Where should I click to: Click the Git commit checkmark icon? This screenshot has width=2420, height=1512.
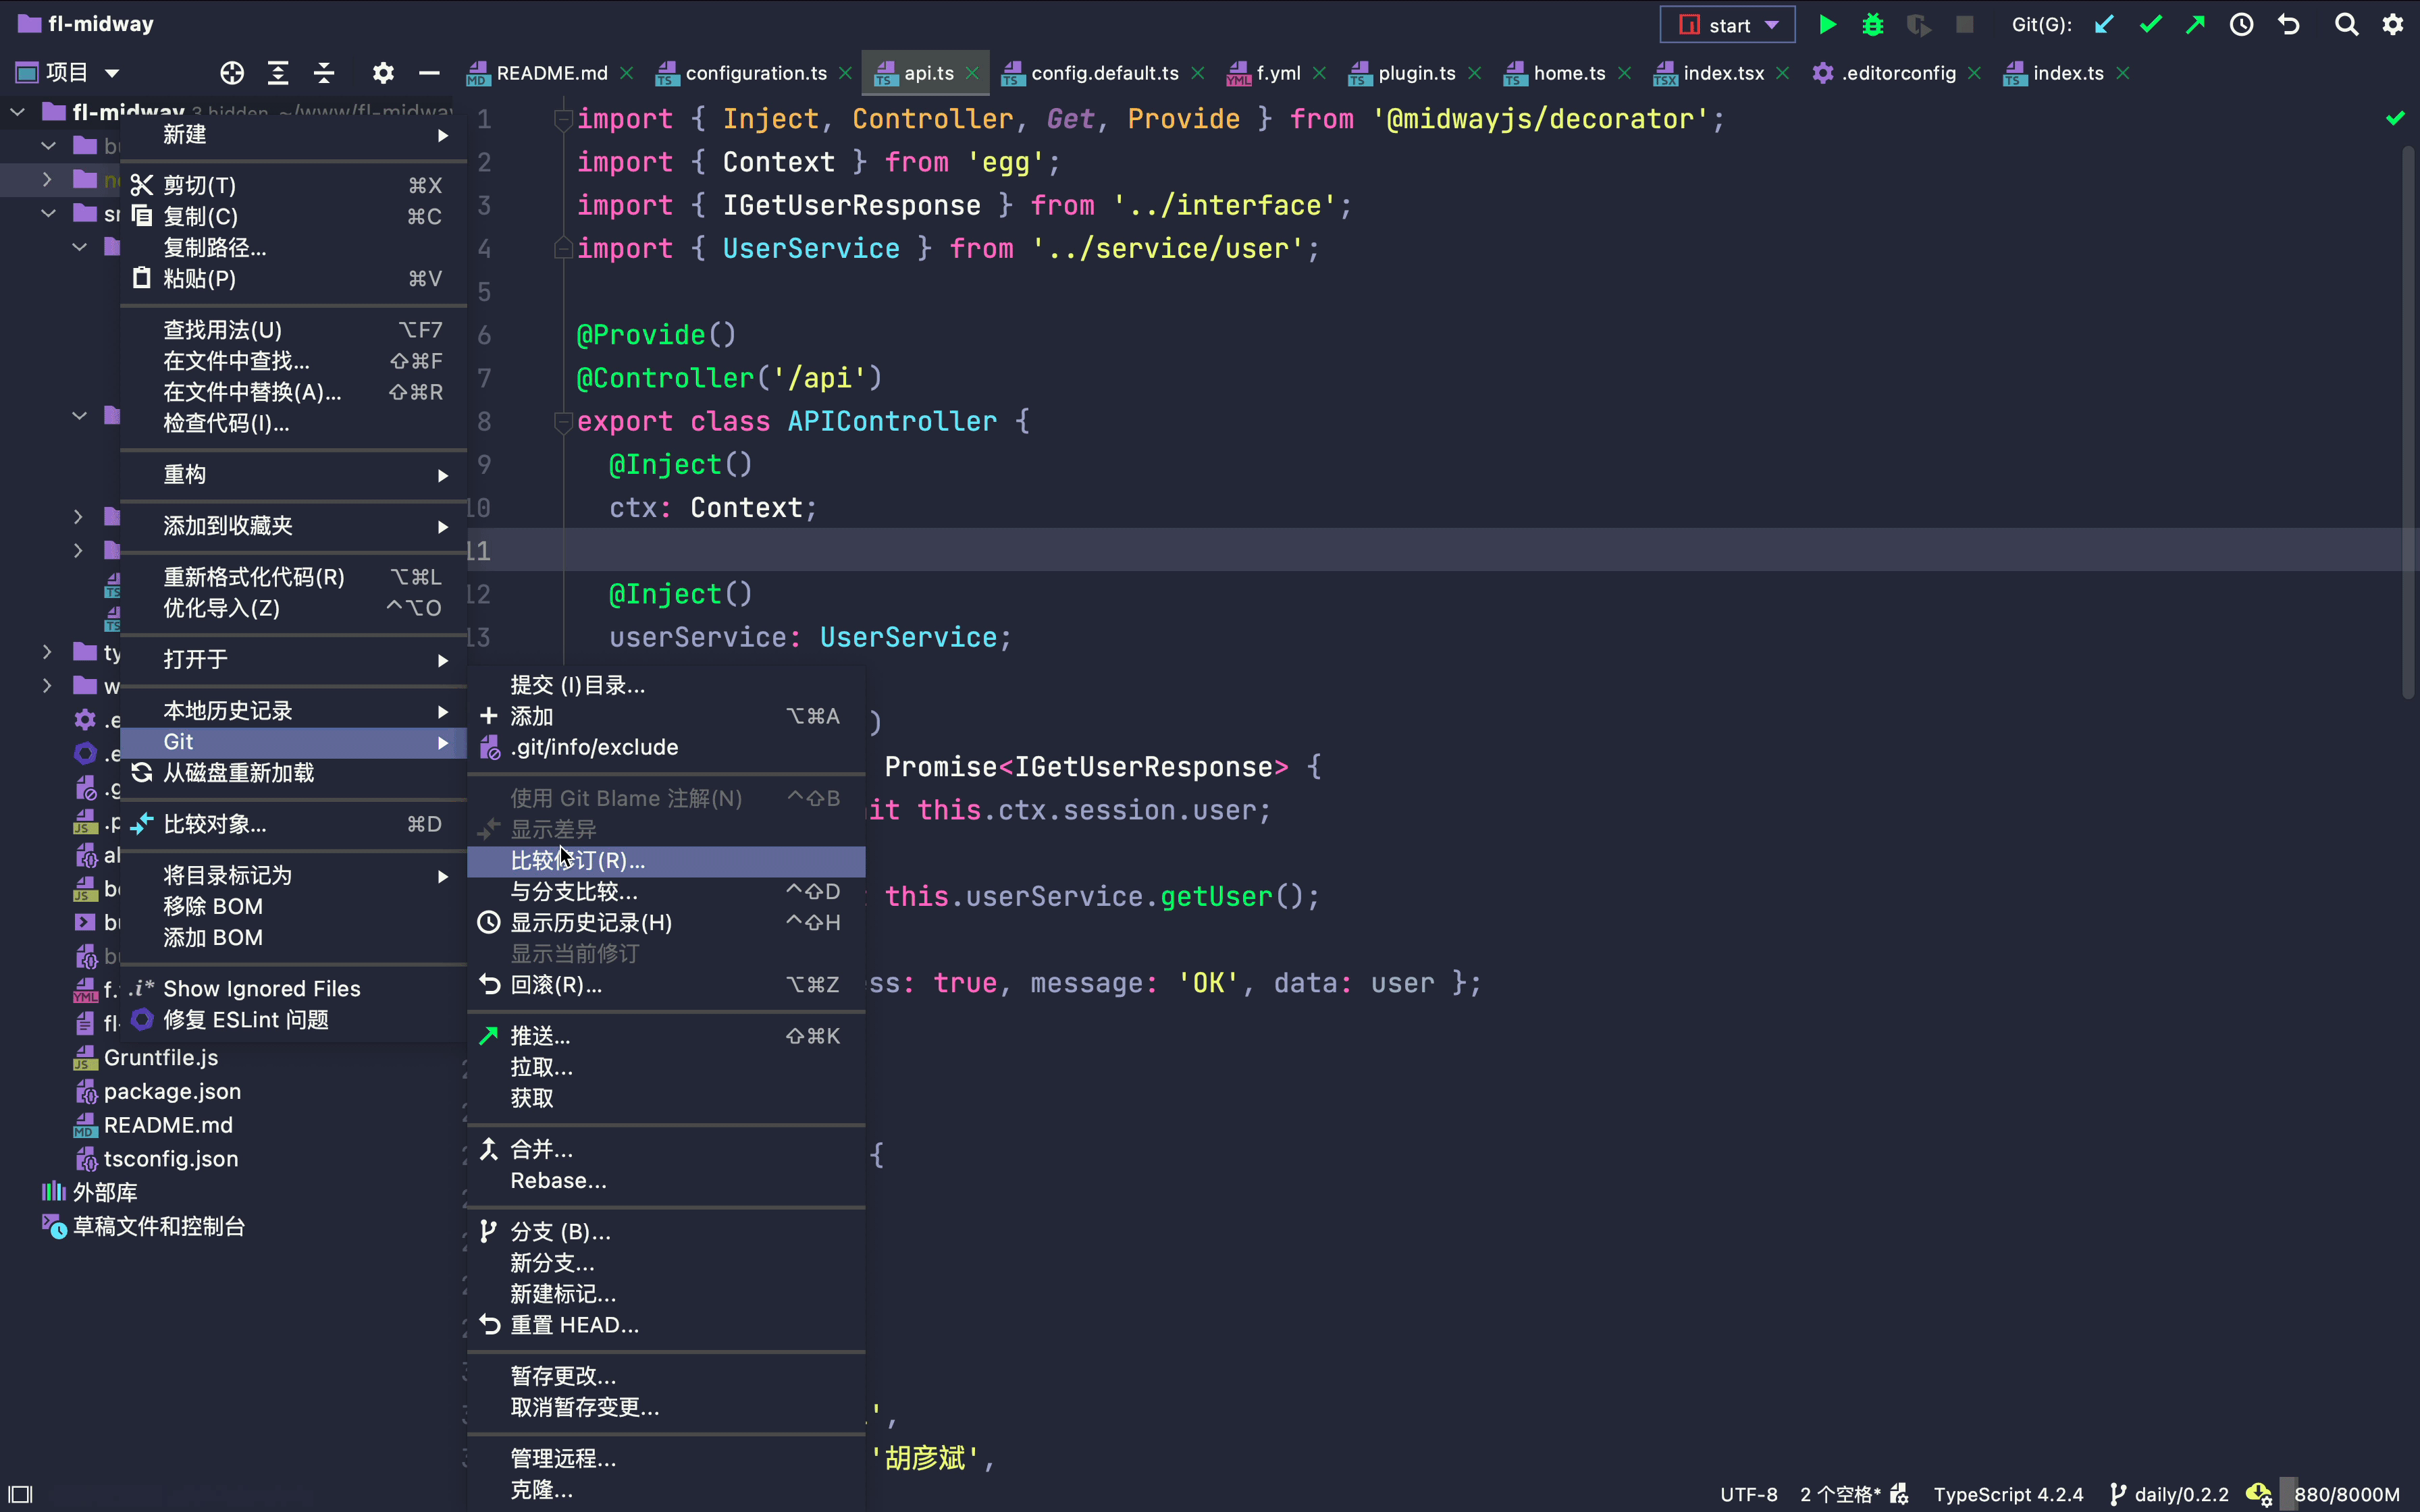coord(2150,25)
